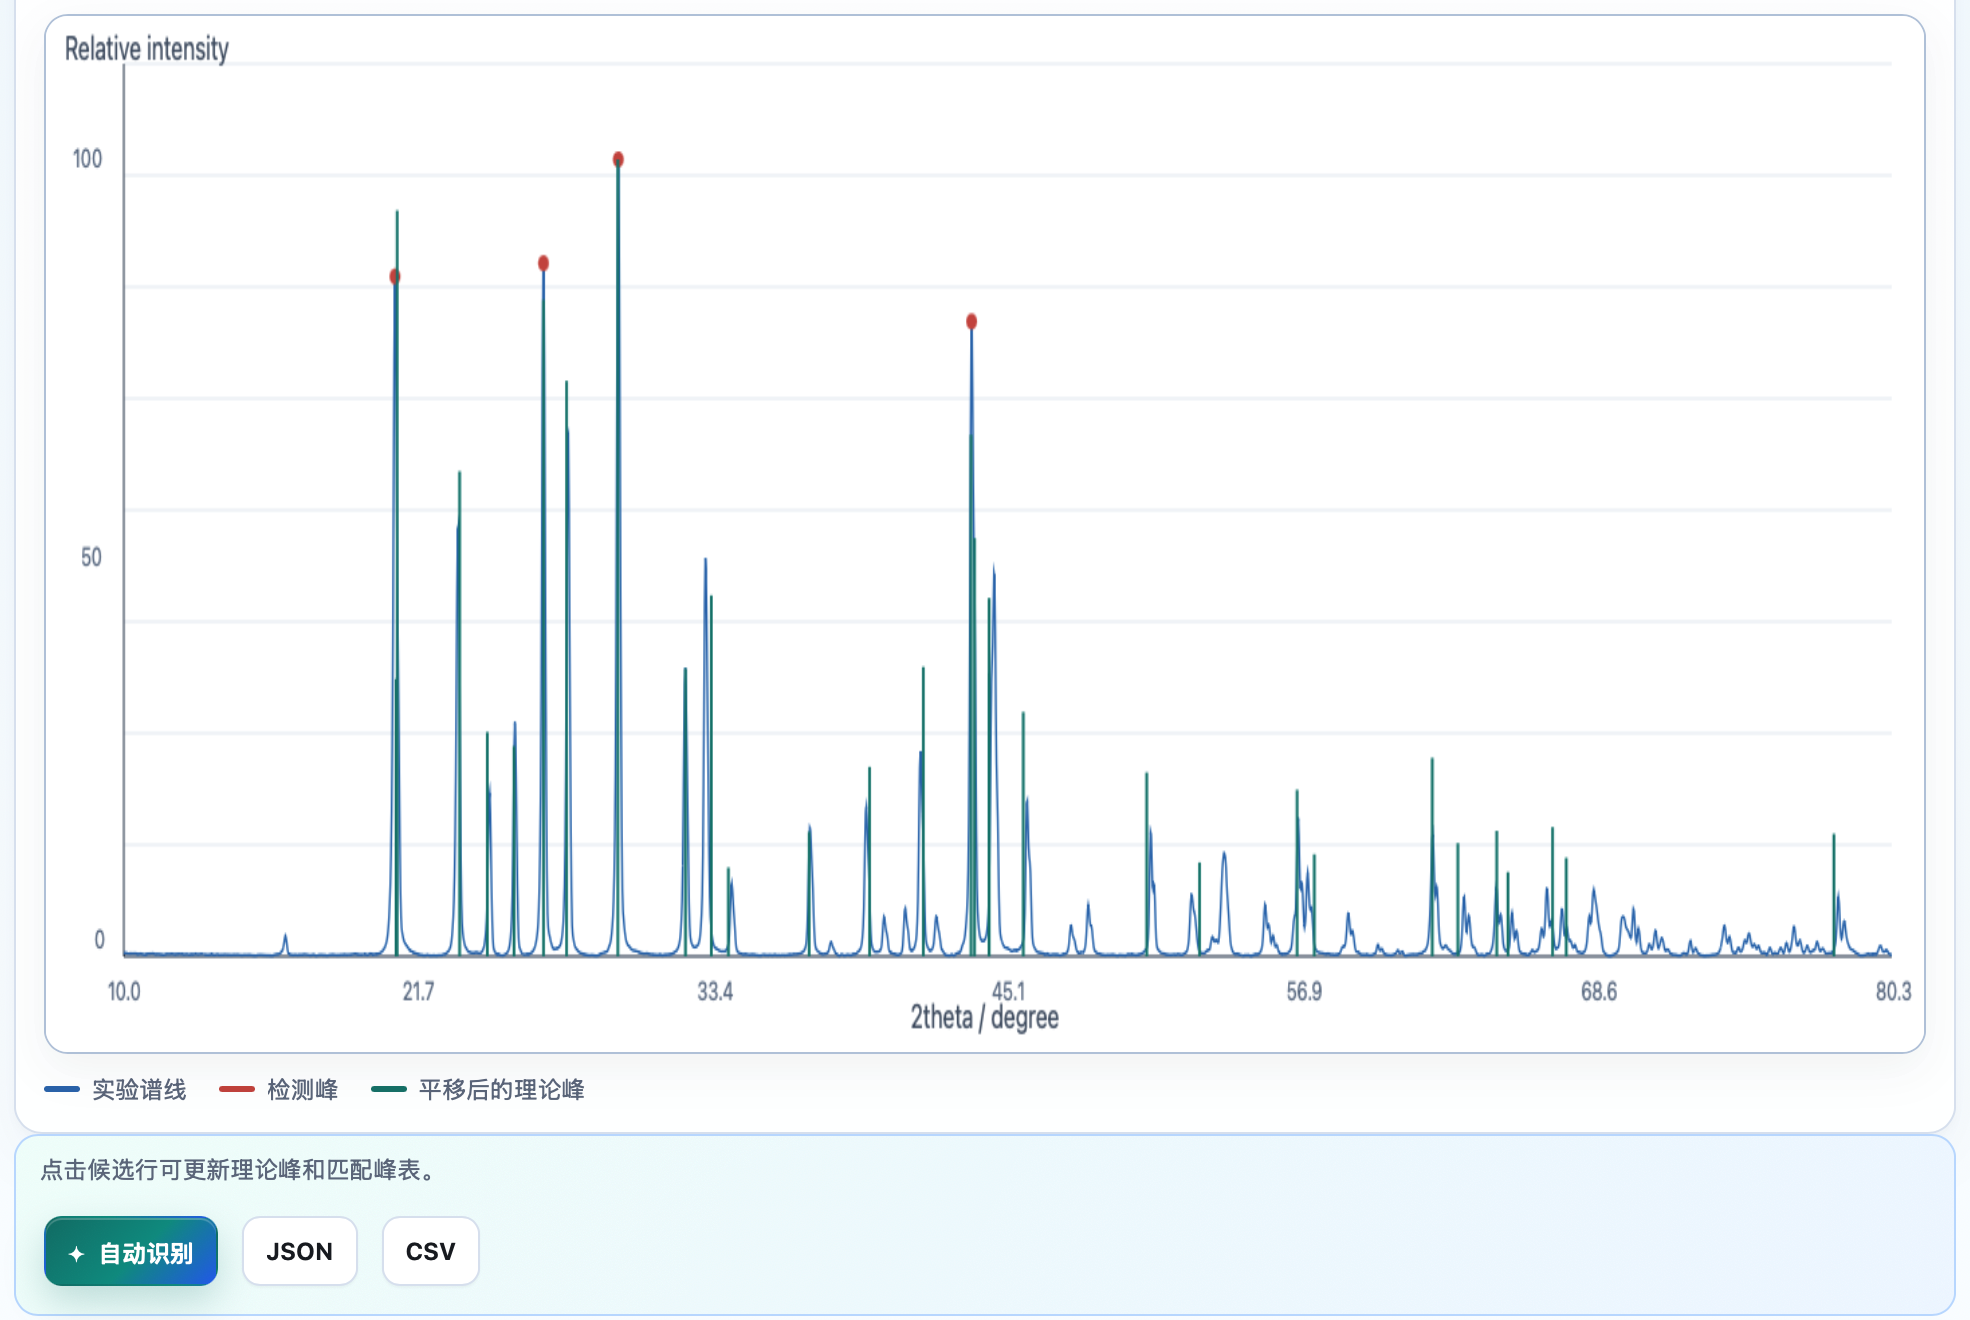Click the blue 实验谱线 legend swatch
1970x1320 pixels.
point(62,1089)
